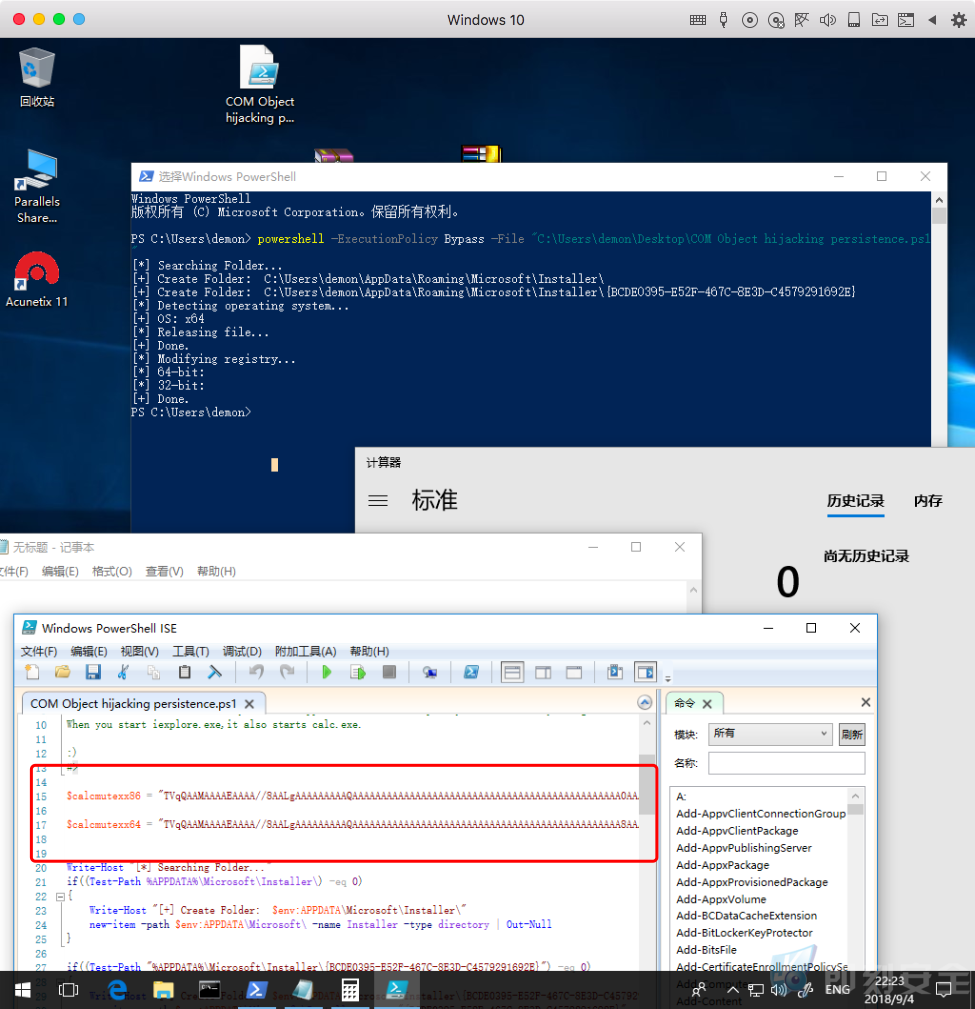975x1009 pixels.
Task: Open the 模块 dropdown showing 所有
Action: (770, 734)
